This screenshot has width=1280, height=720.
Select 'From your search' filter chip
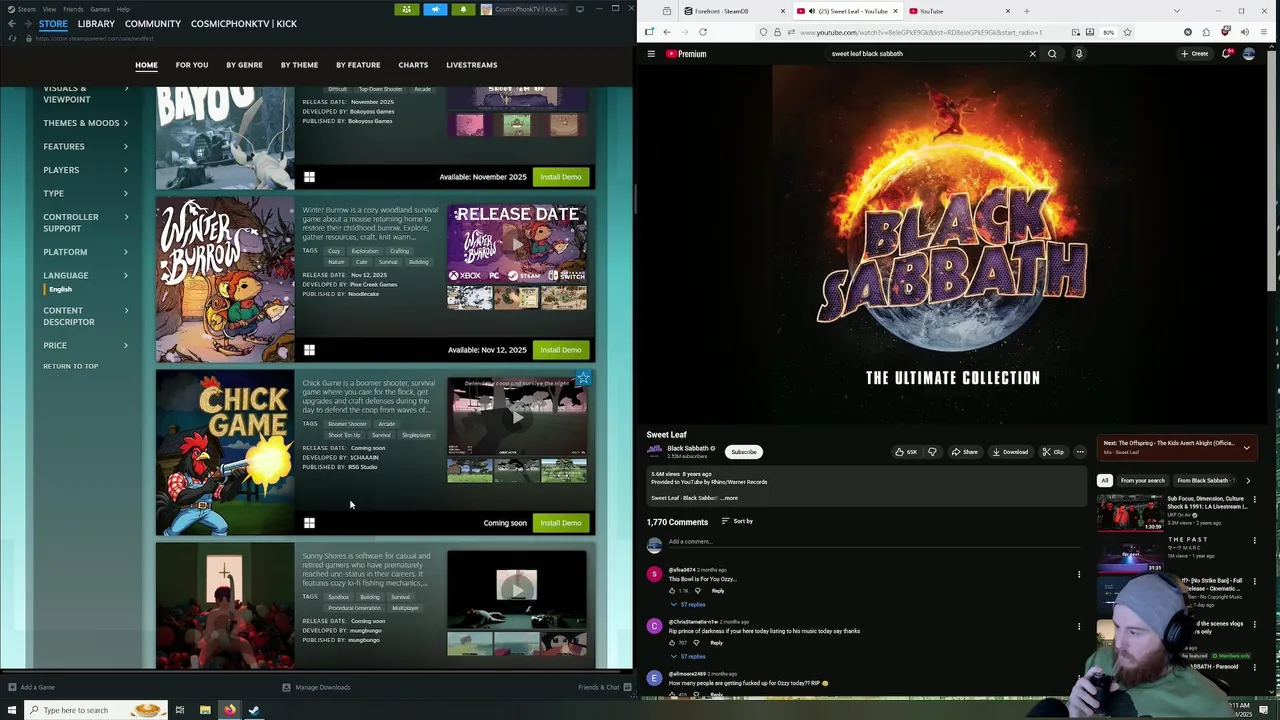pyautogui.click(x=1142, y=481)
